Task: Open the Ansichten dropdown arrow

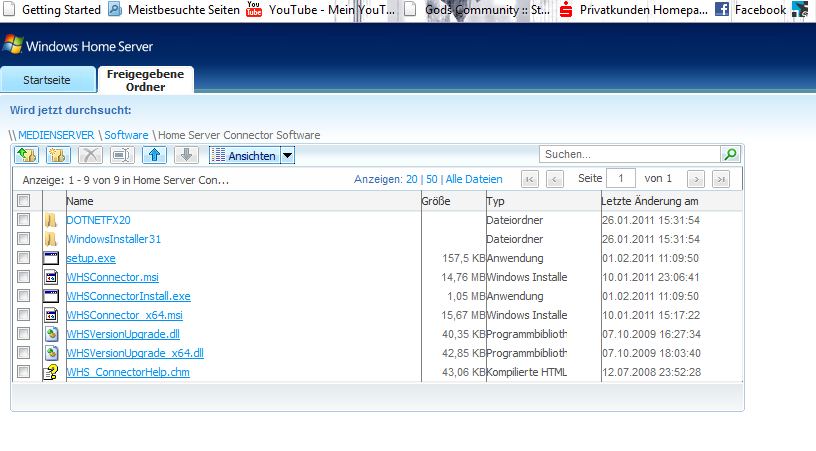Action: (x=287, y=155)
